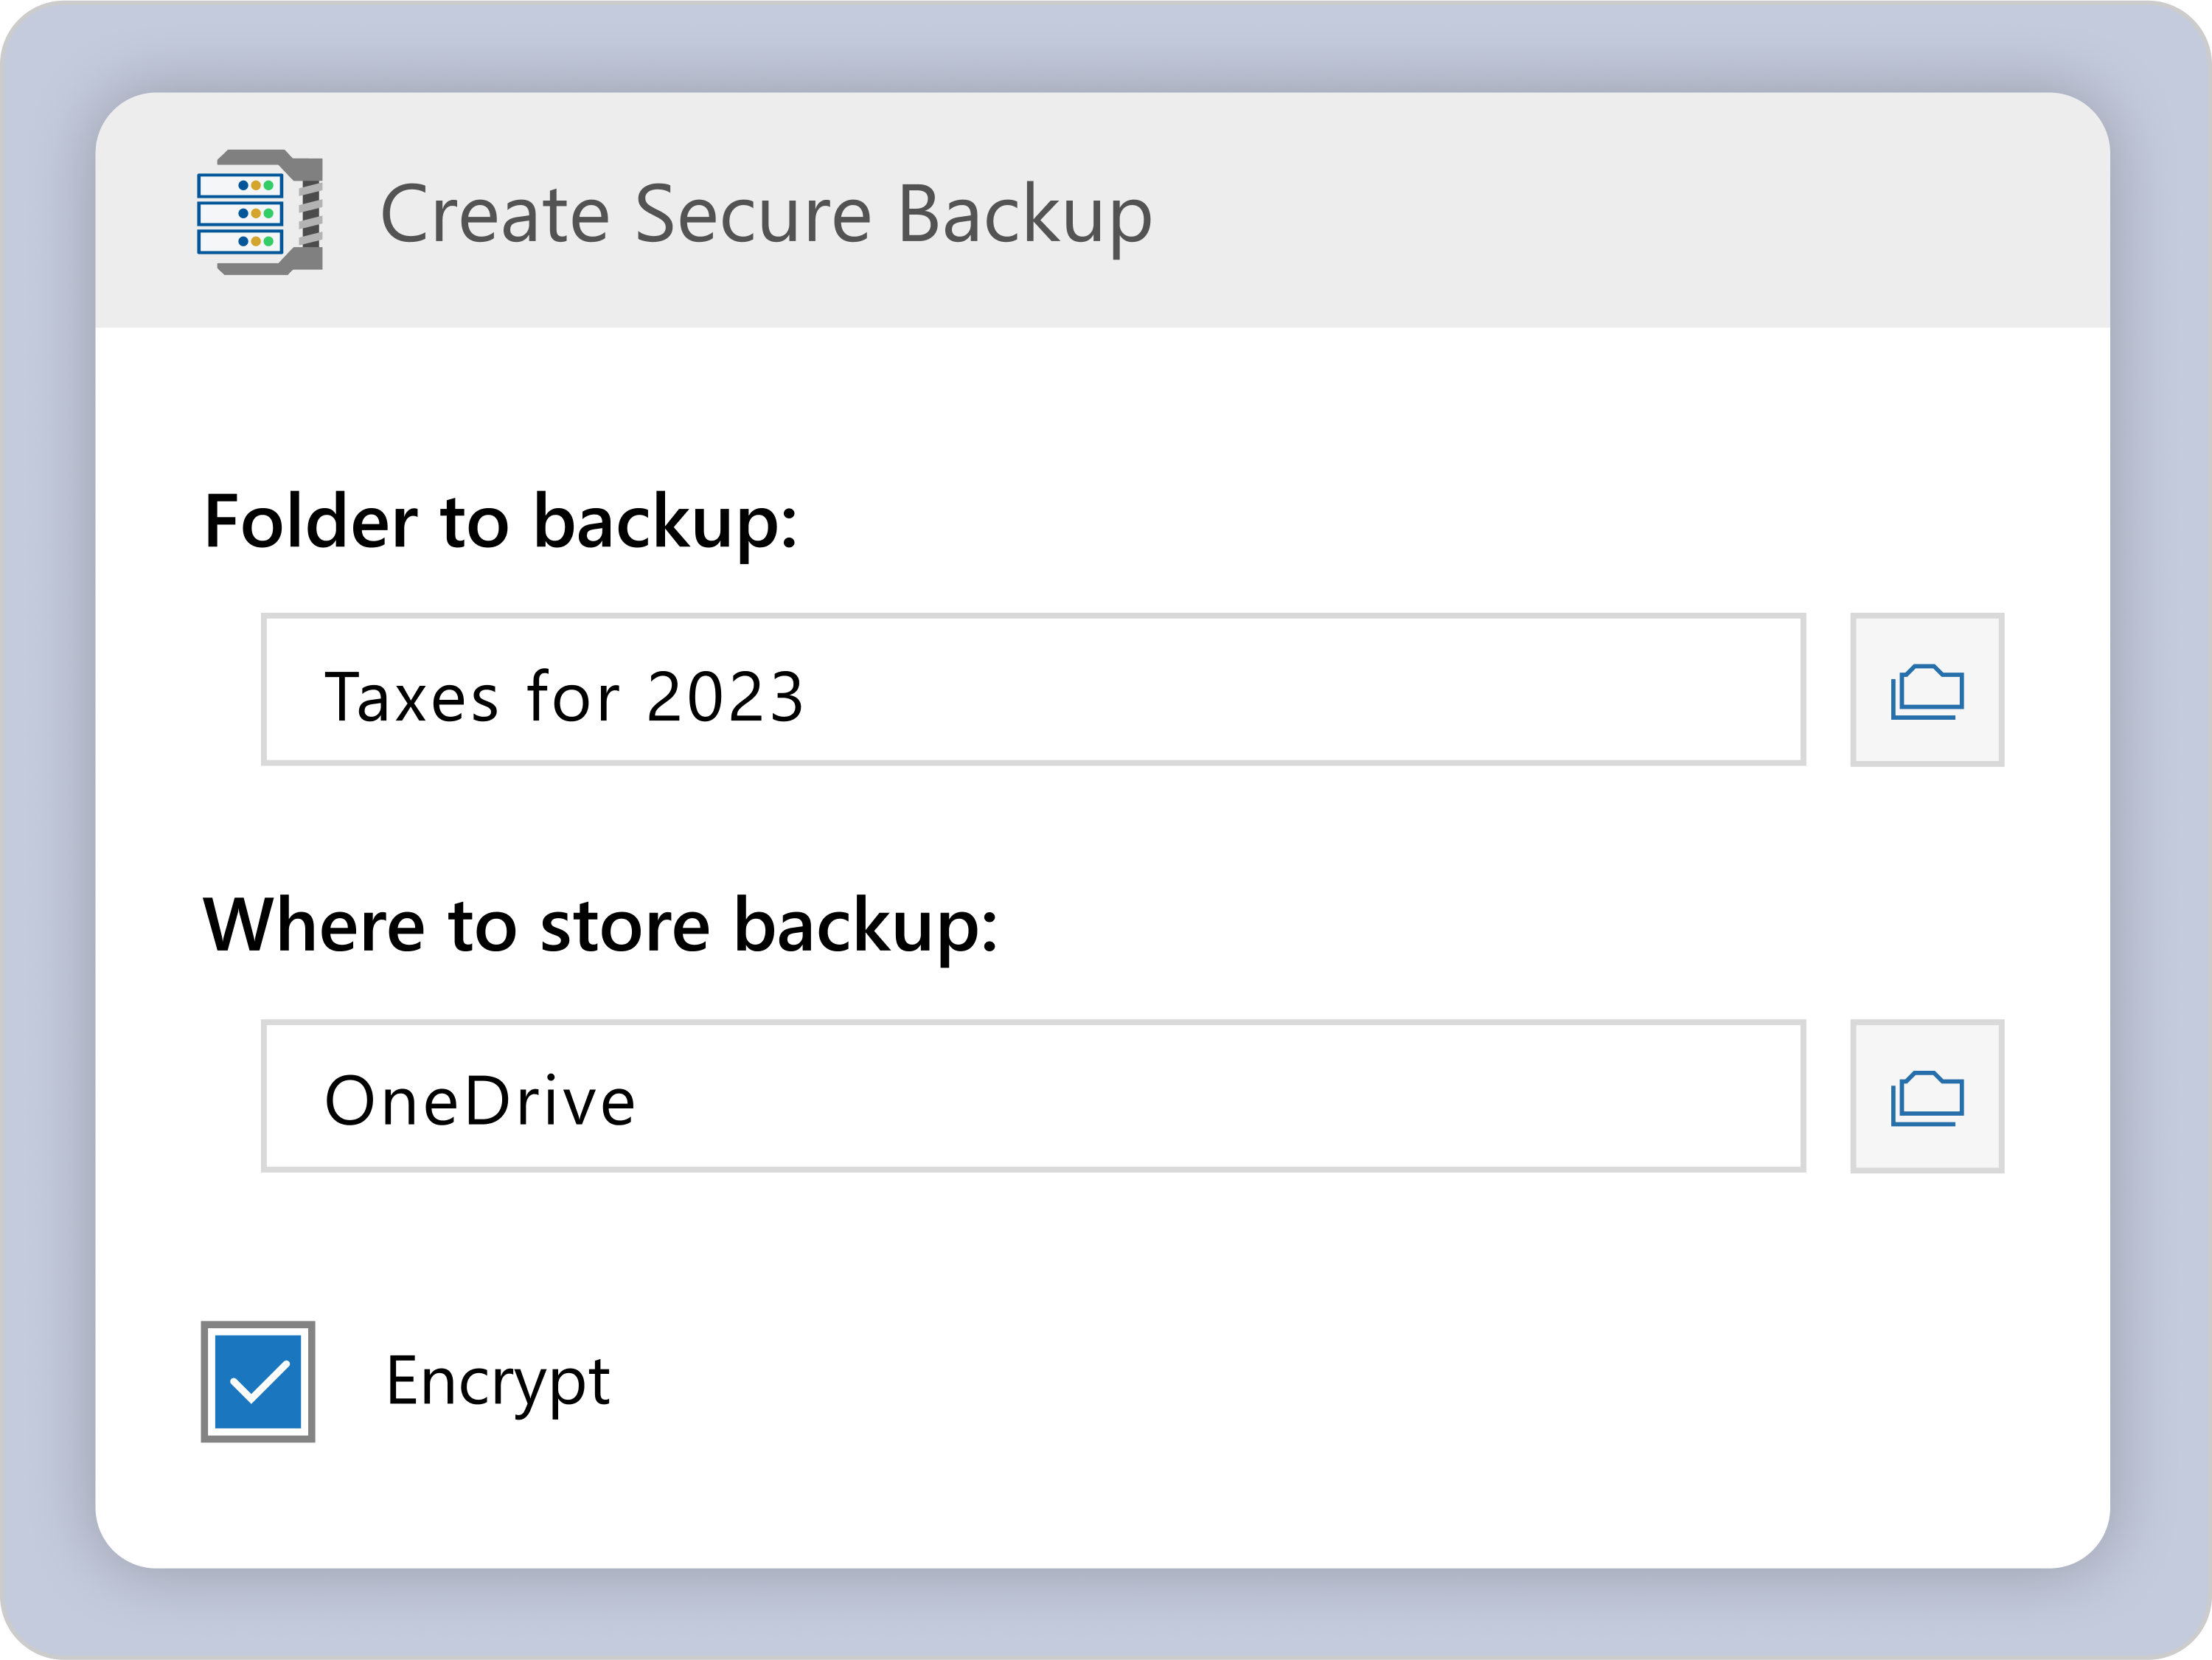Click empty space right of Encrypt option
Viewport: 2212px width, 1660px height.
1300,1381
